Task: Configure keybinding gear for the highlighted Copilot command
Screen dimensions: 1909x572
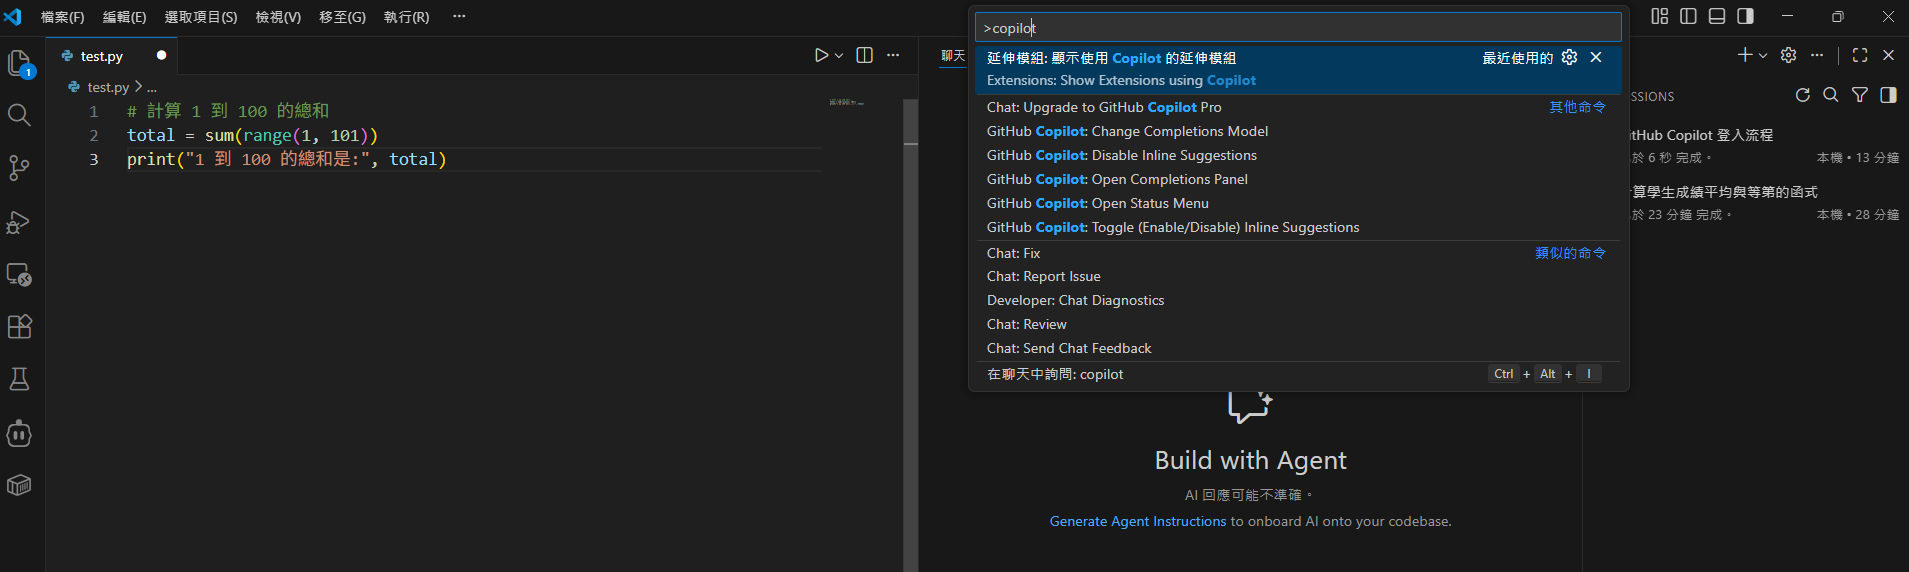Action: click(x=1569, y=58)
